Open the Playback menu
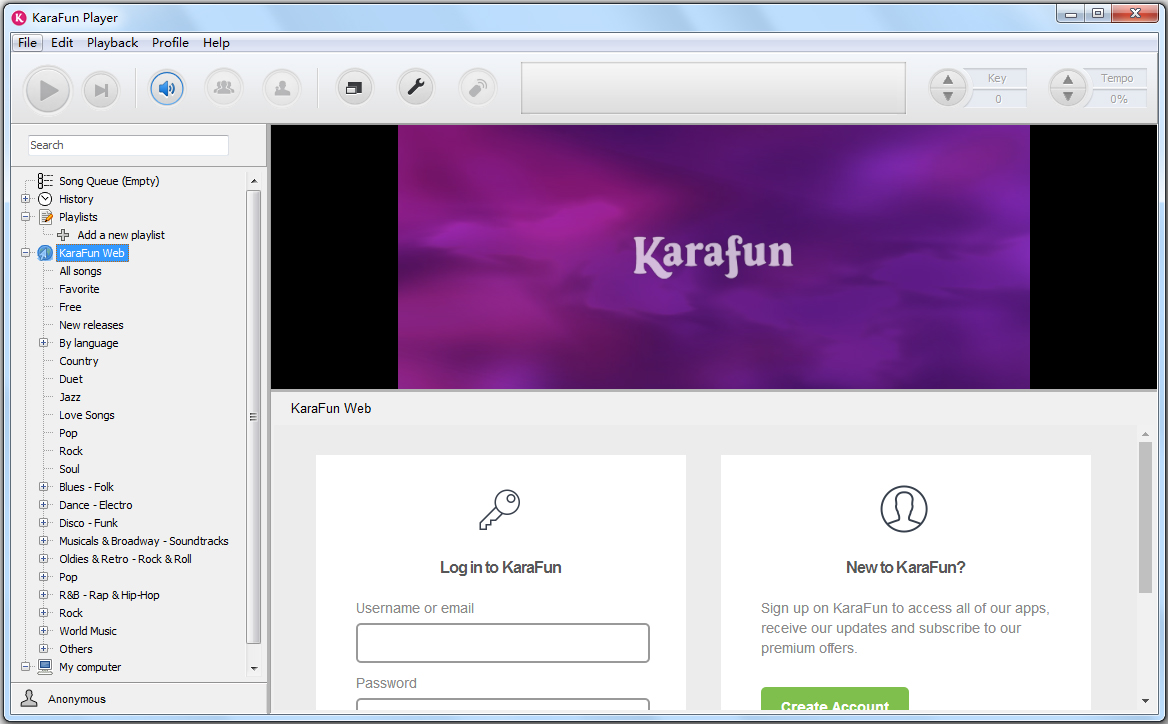The height and width of the screenshot is (724, 1168). tap(112, 42)
